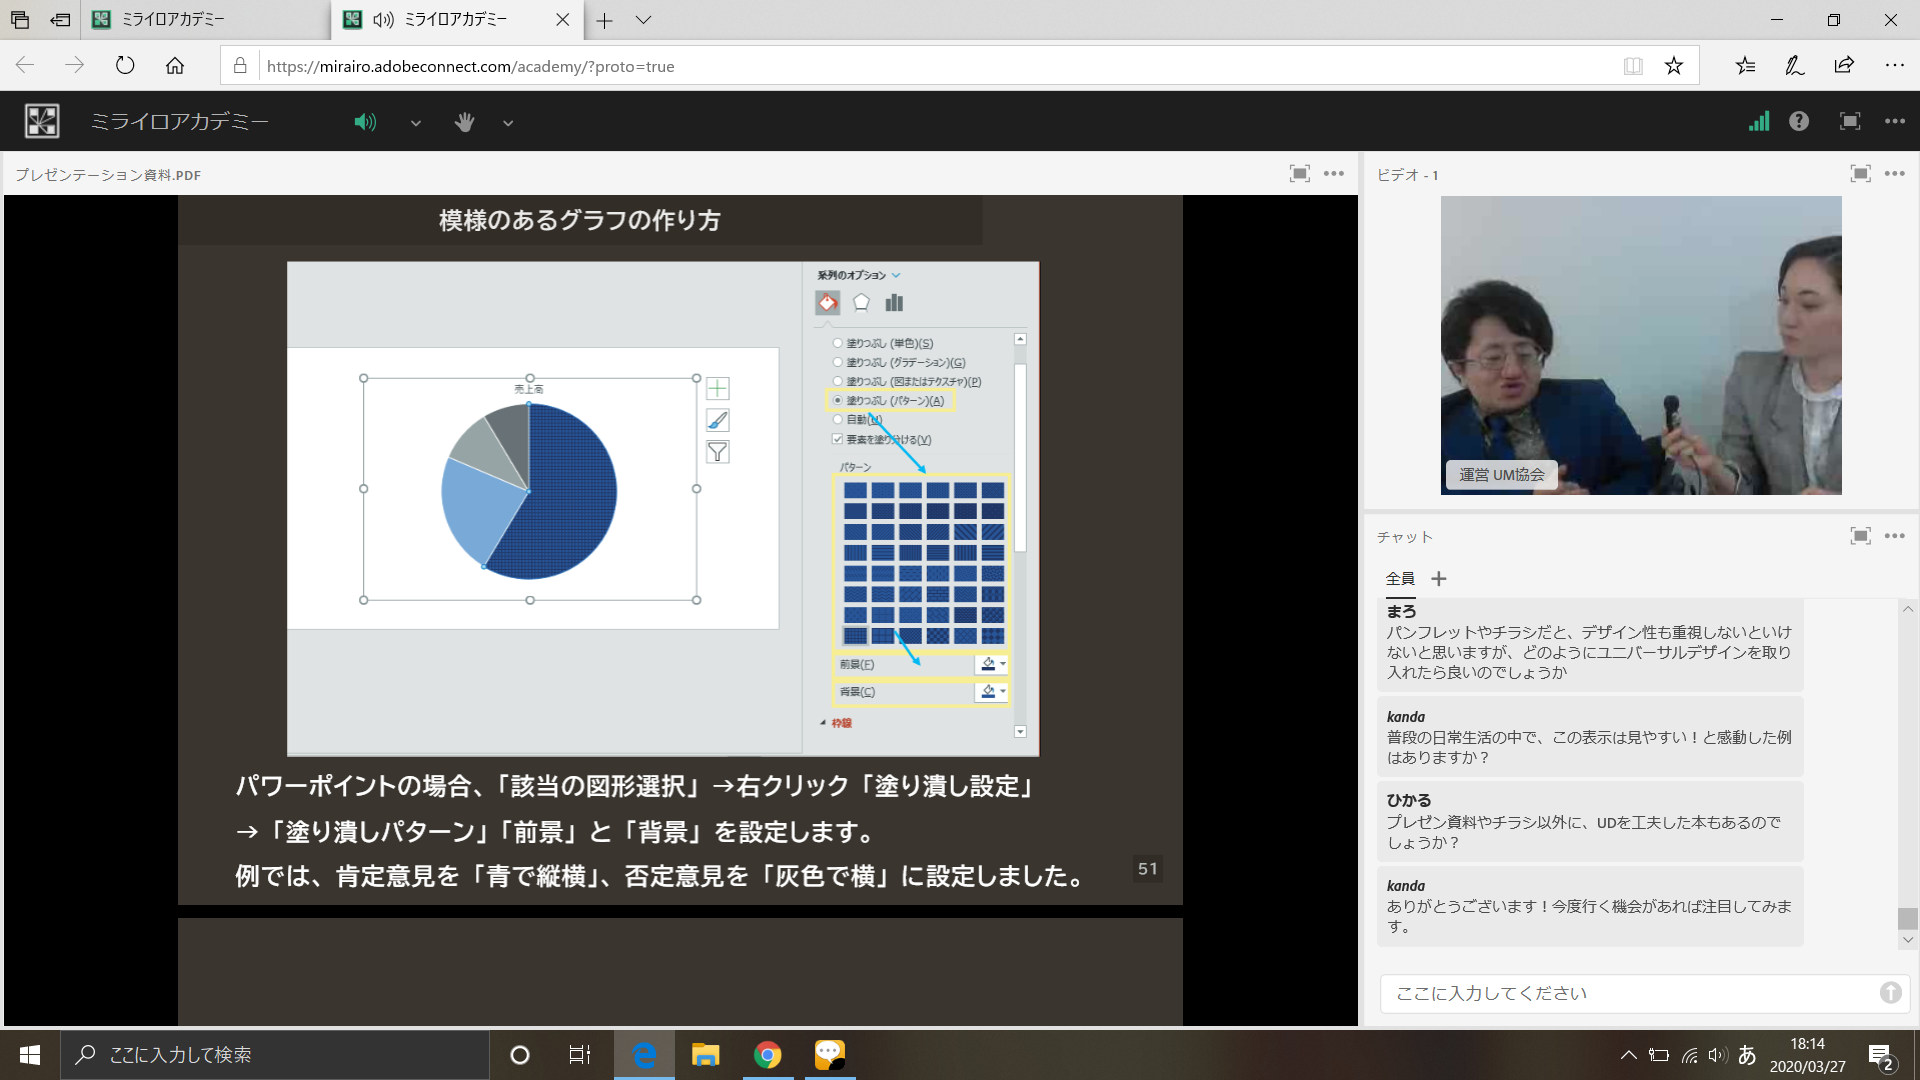Open video pod options menu
1920x1080 pixels.
1895,173
